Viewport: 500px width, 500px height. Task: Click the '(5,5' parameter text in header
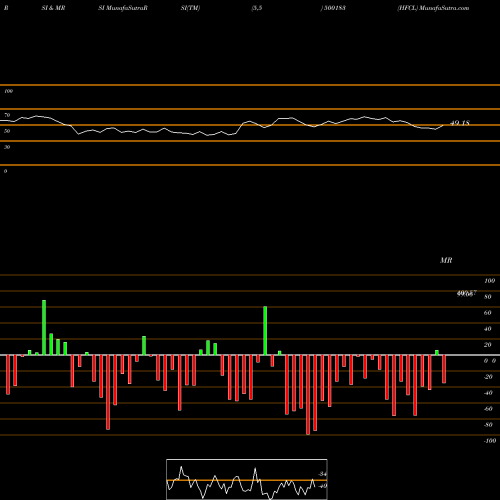pyautogui.click(x=257, y=8)
